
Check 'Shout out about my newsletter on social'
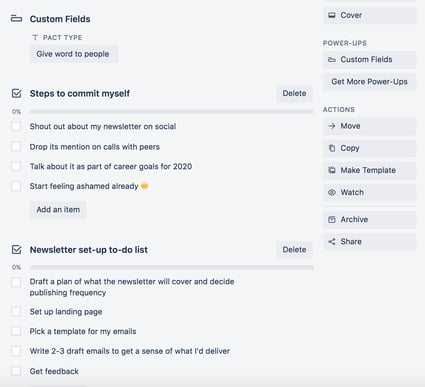pyautogui.click(x=16, y=126)
